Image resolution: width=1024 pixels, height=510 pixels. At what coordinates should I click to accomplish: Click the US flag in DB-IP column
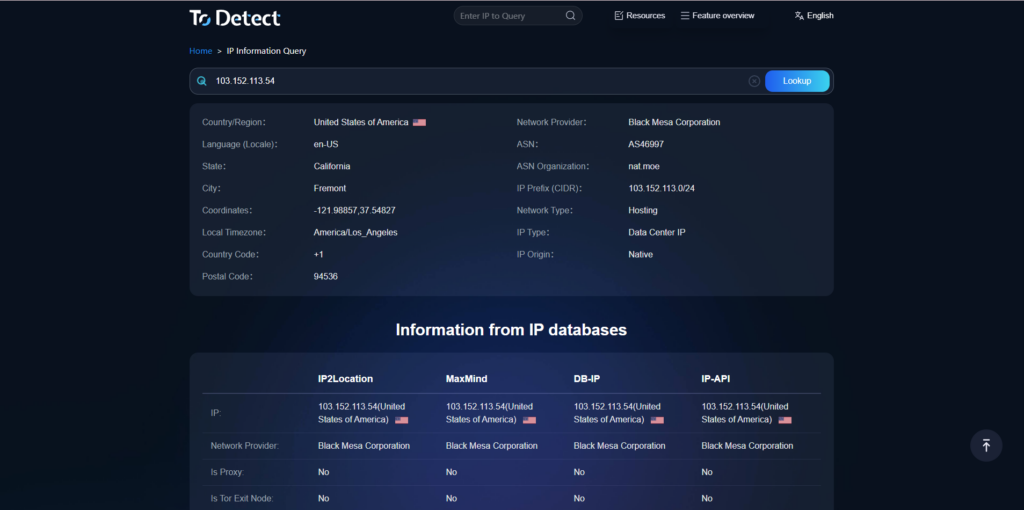click(x=657, y=420)
